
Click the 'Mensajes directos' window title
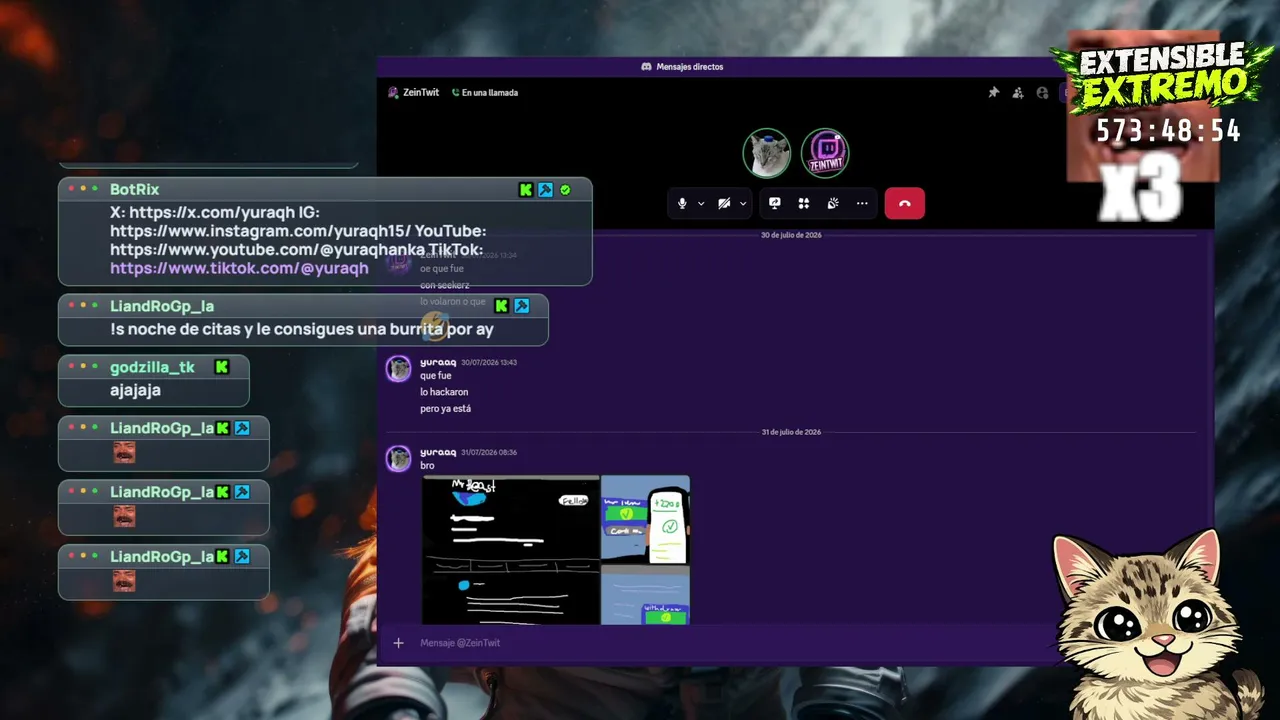coord(690,67)
